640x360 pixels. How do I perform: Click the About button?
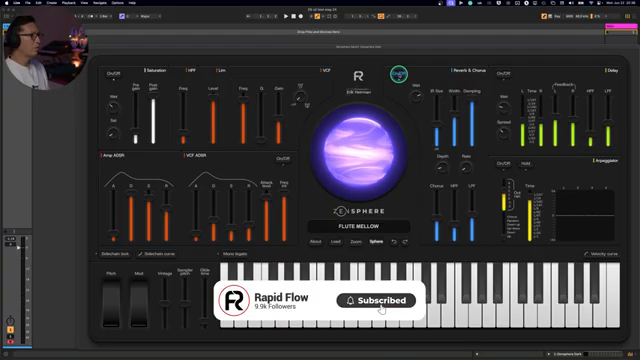tap(316, 242)
